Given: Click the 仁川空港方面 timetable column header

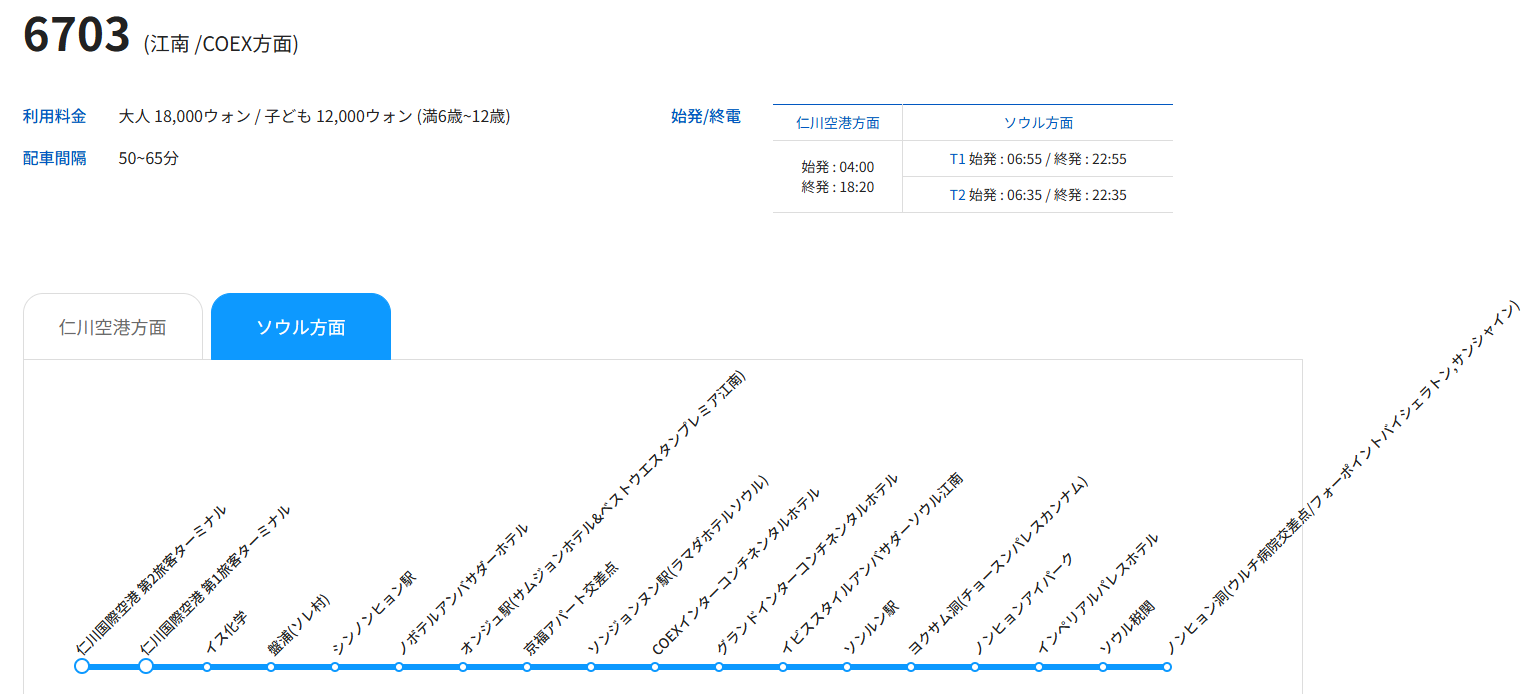Looking at the screenshot, I should tap(838, 123).
